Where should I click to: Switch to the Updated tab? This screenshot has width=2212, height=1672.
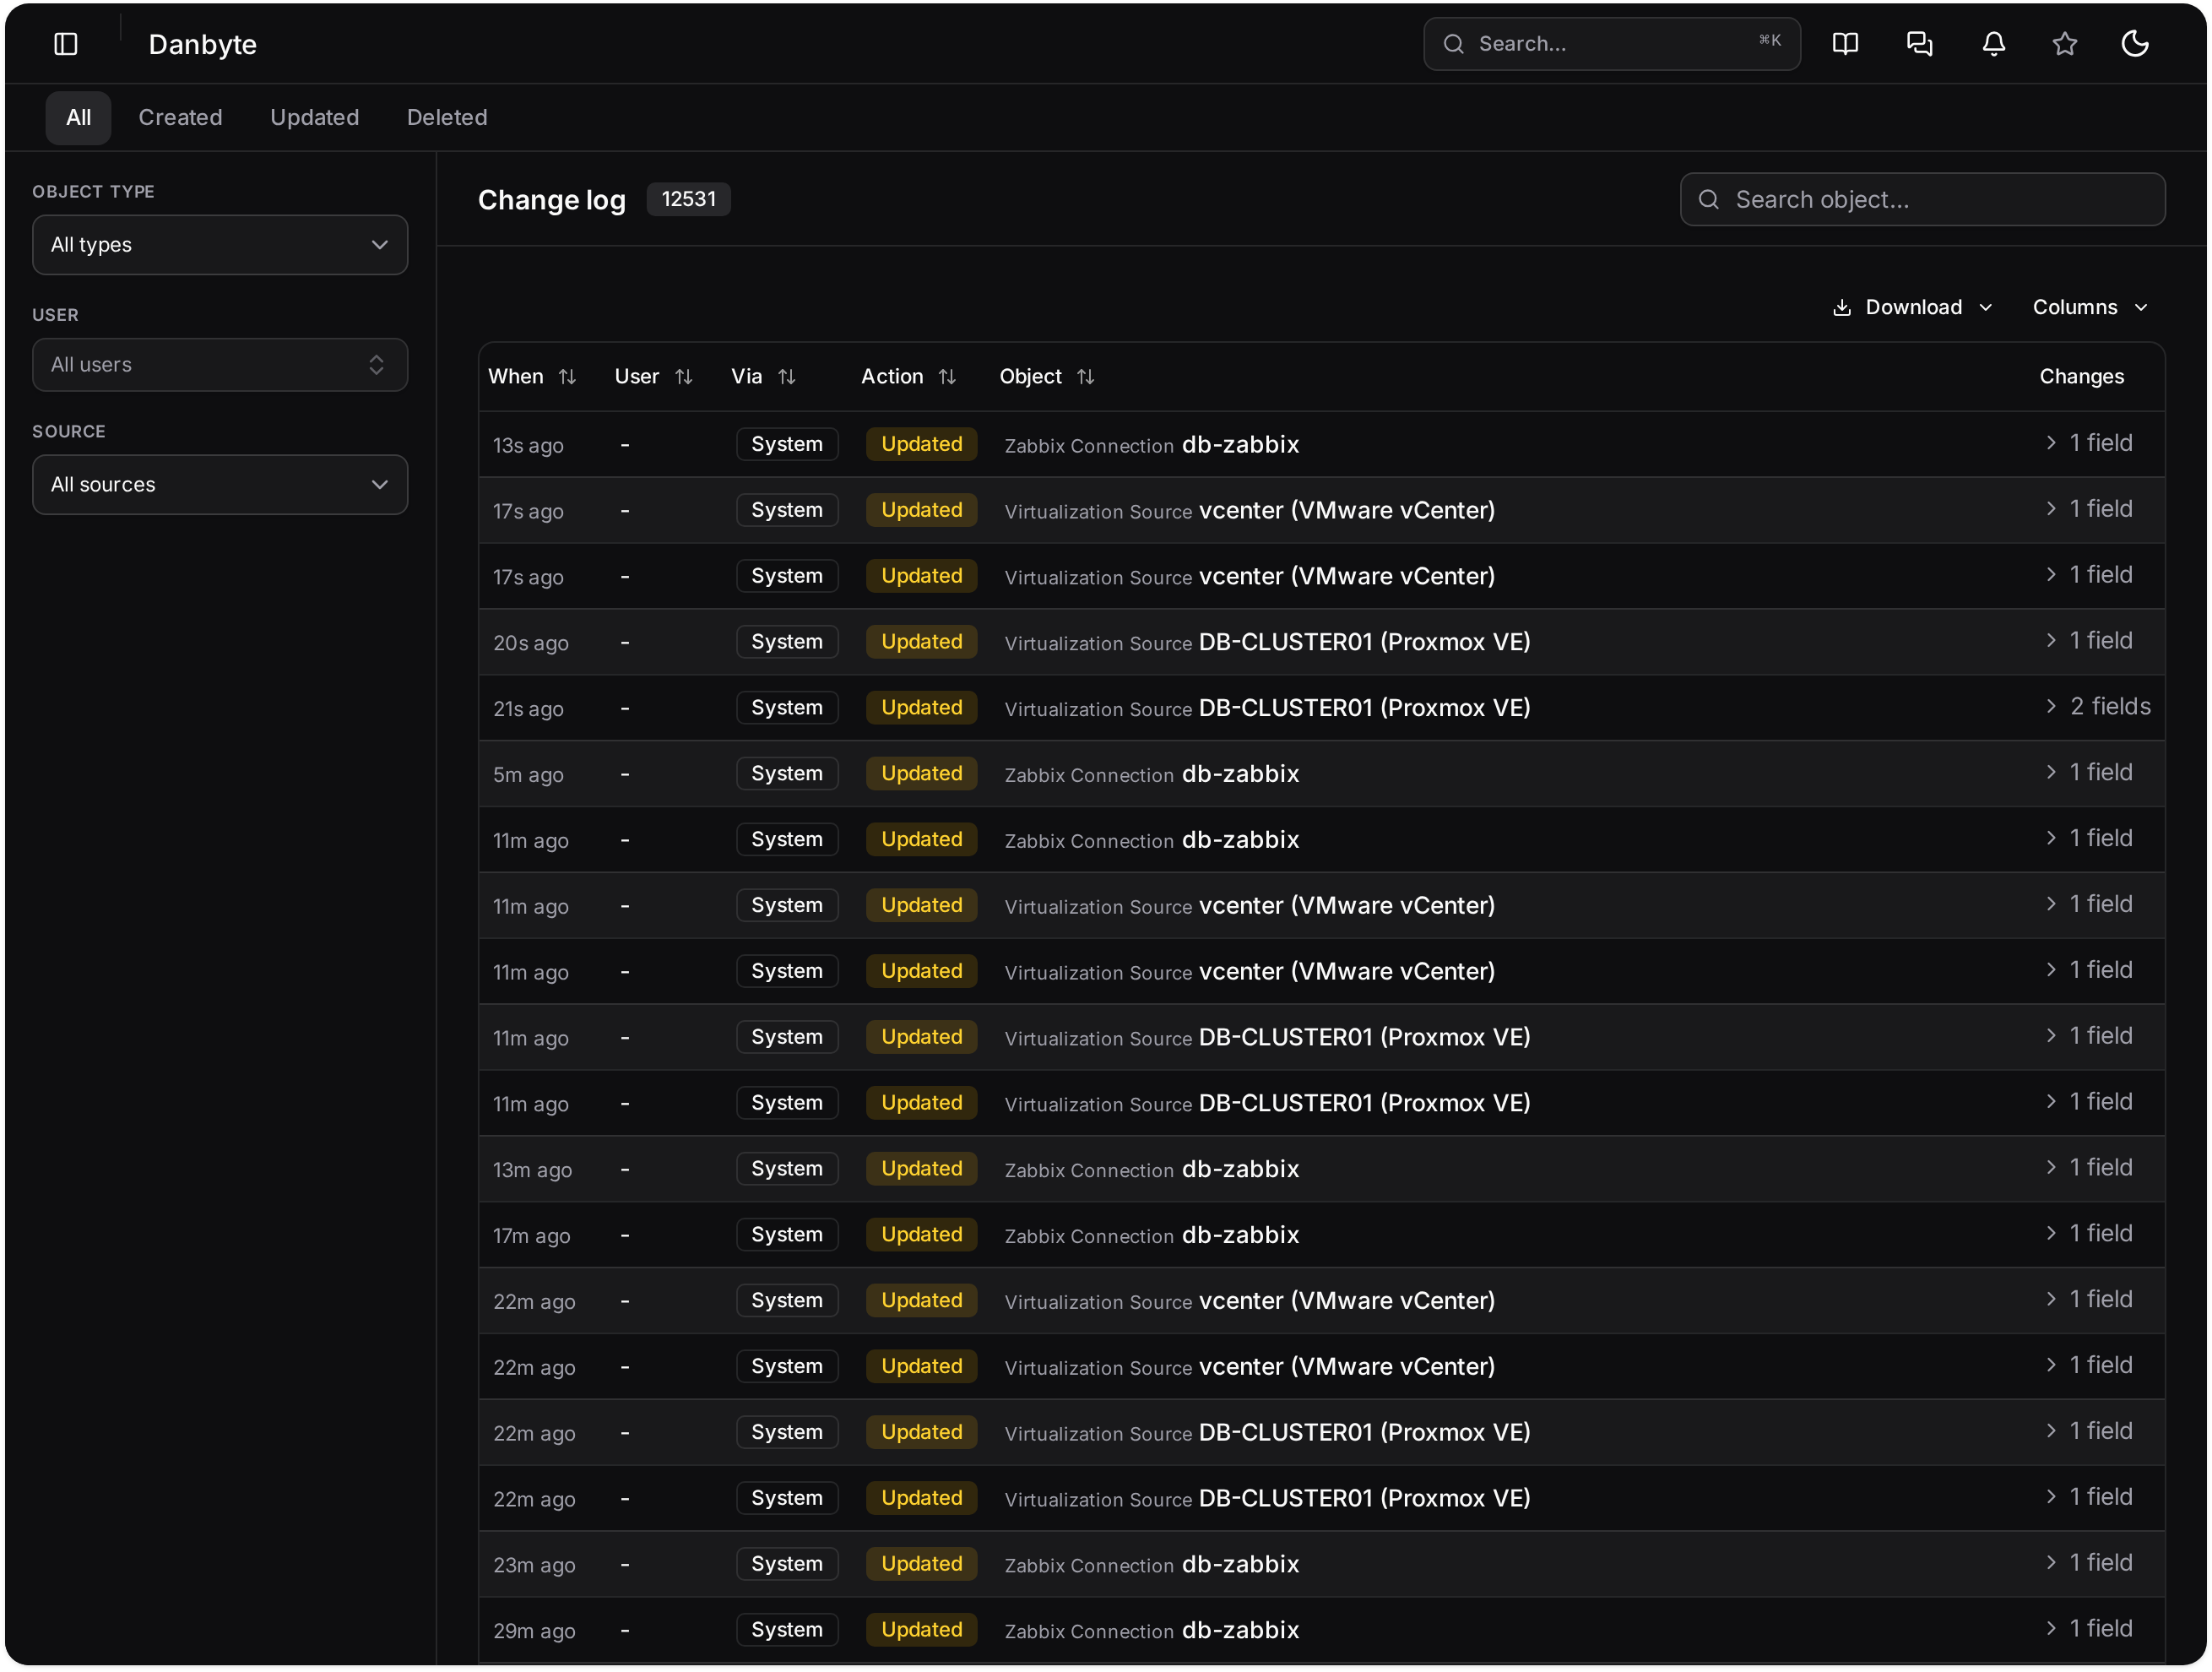tap(314, 117)
